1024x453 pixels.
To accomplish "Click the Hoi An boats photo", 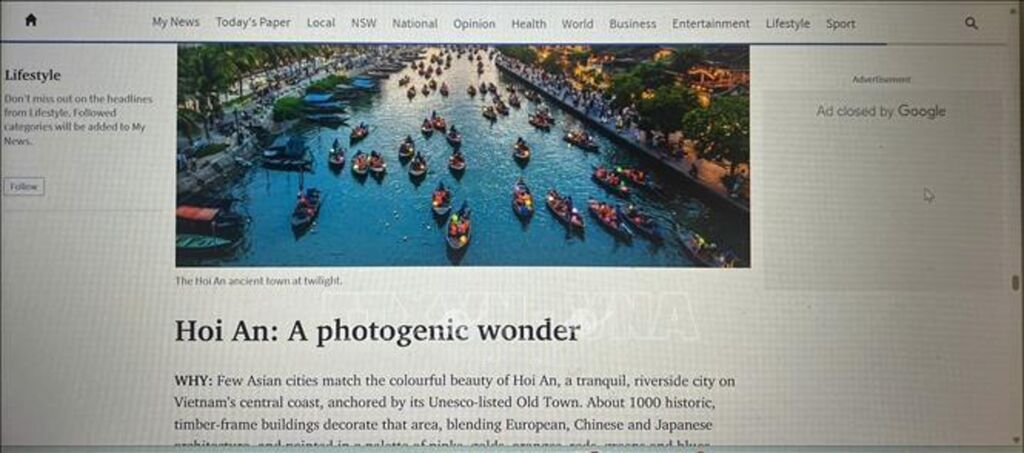I will pyautogui.click(x=462, y=155).
